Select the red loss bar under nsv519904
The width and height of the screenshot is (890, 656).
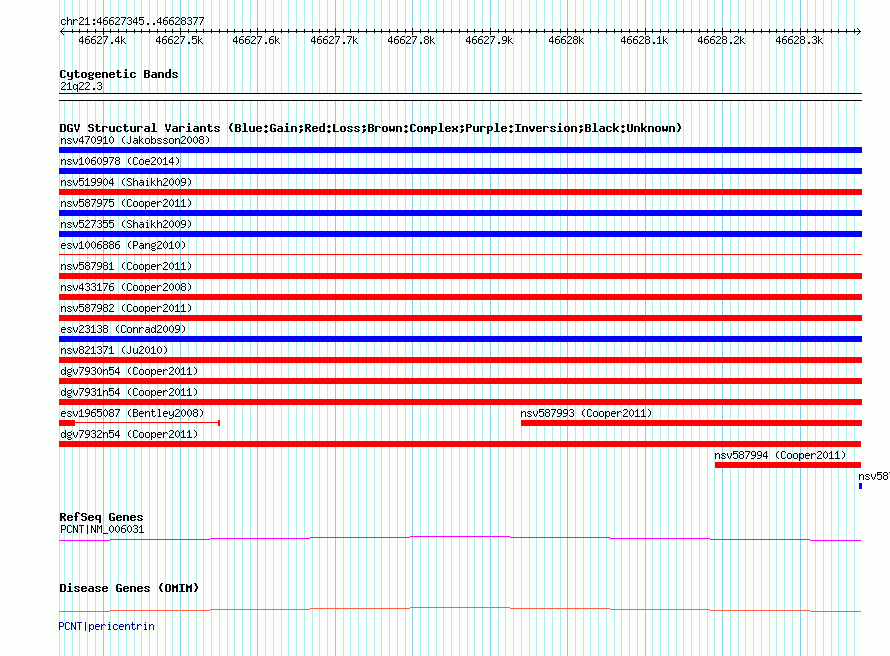(460, 192)
